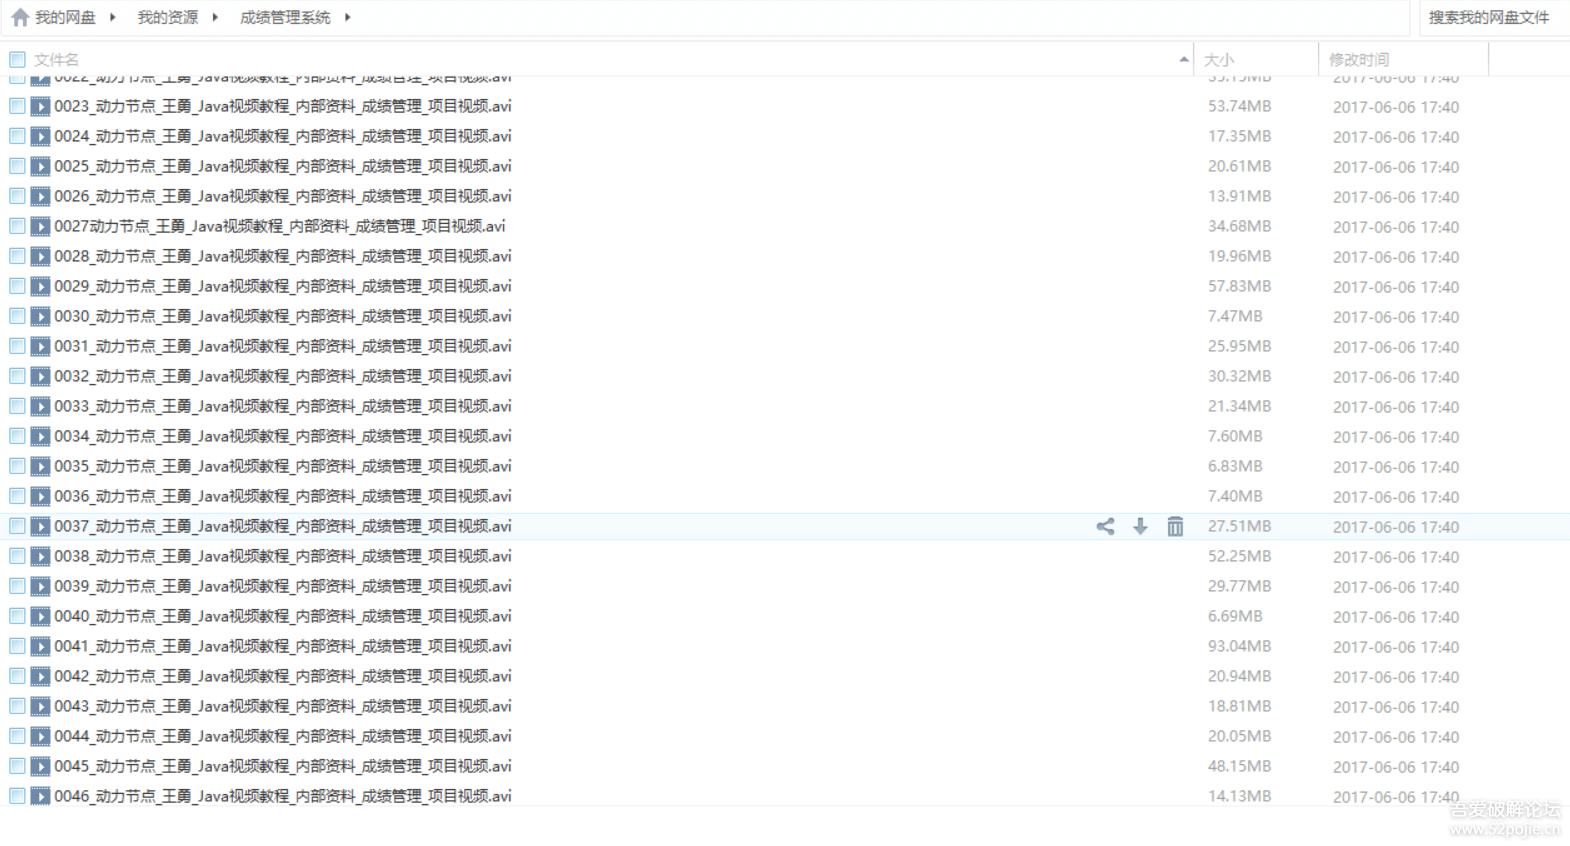Click the video icon of file 0042

click(40, 676)
